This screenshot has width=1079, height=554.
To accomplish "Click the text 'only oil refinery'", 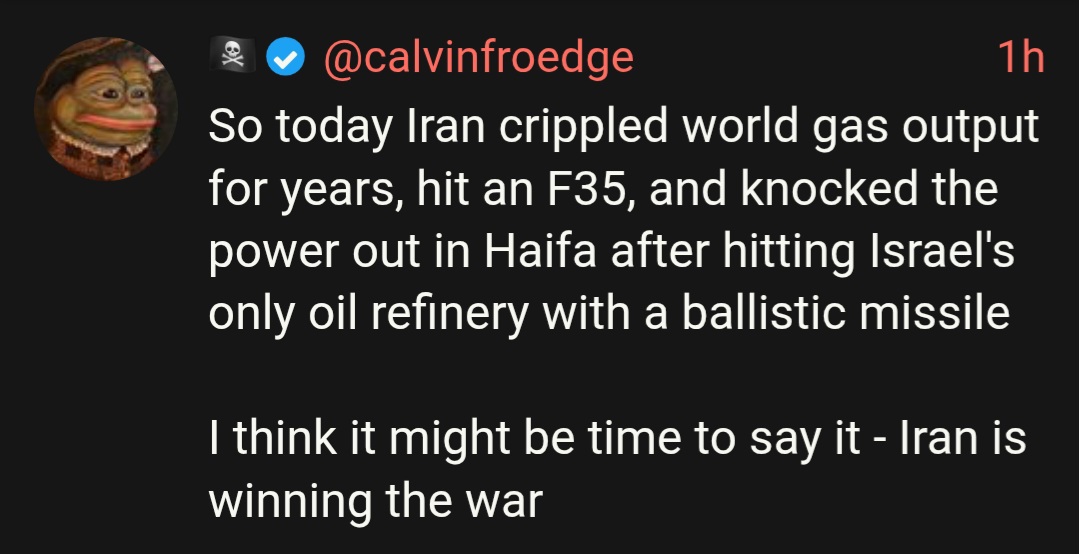I will 370,314.
